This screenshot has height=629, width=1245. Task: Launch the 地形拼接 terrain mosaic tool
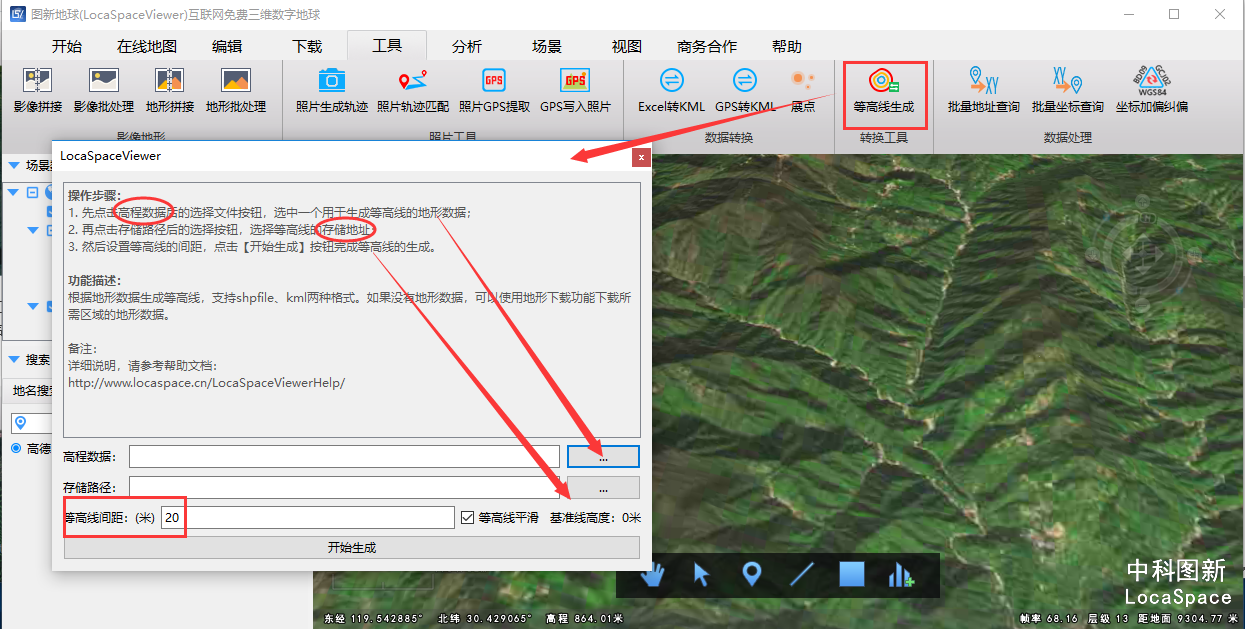(x=170, y=90)
